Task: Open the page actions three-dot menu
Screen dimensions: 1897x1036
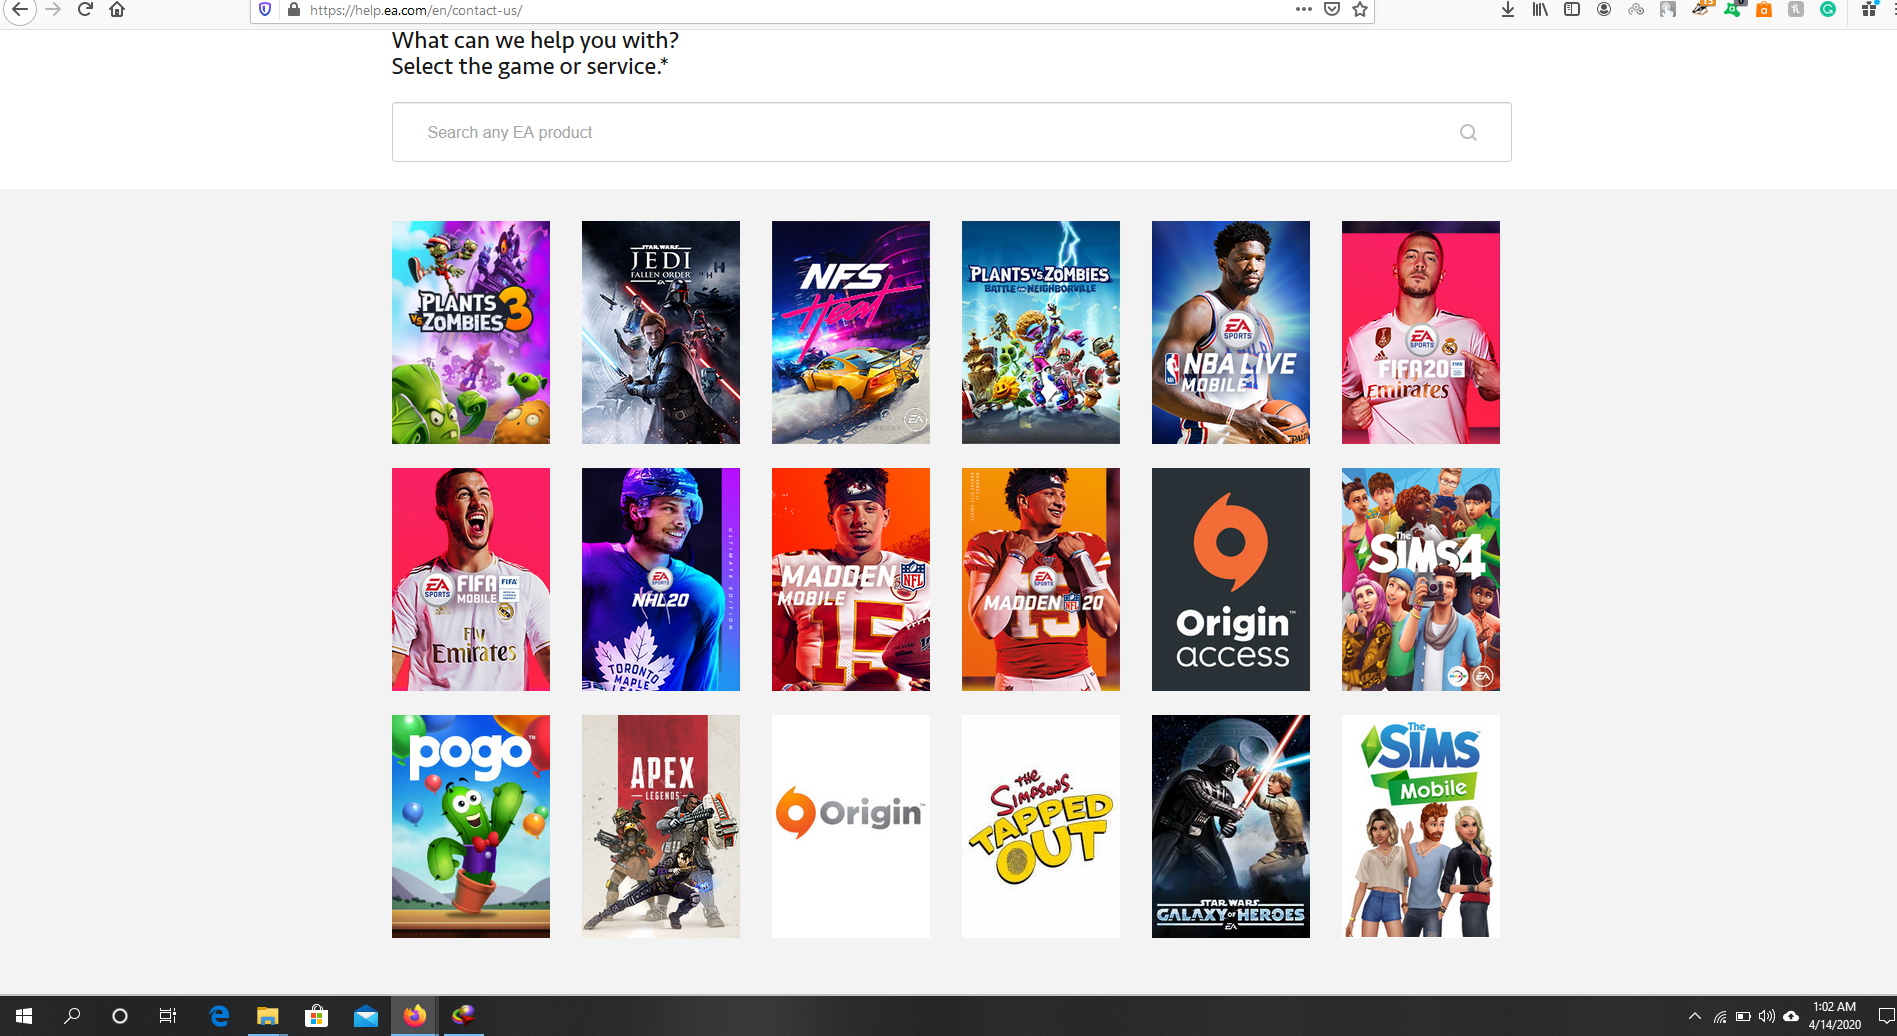Action: tap(1303, 10)
